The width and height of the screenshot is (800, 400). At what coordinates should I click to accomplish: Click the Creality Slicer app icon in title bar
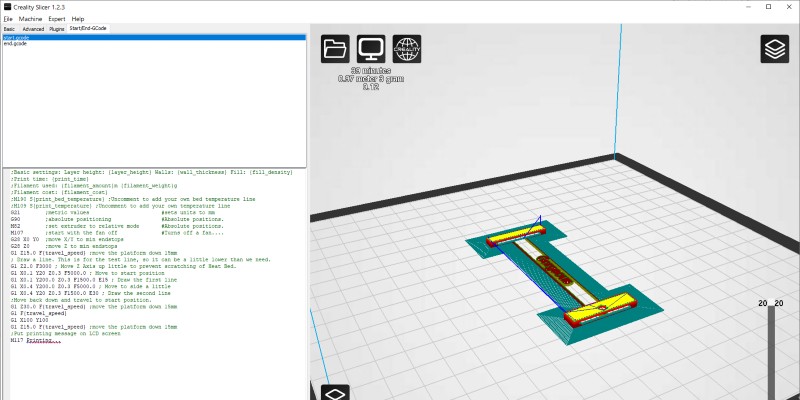tap(7, 7)
